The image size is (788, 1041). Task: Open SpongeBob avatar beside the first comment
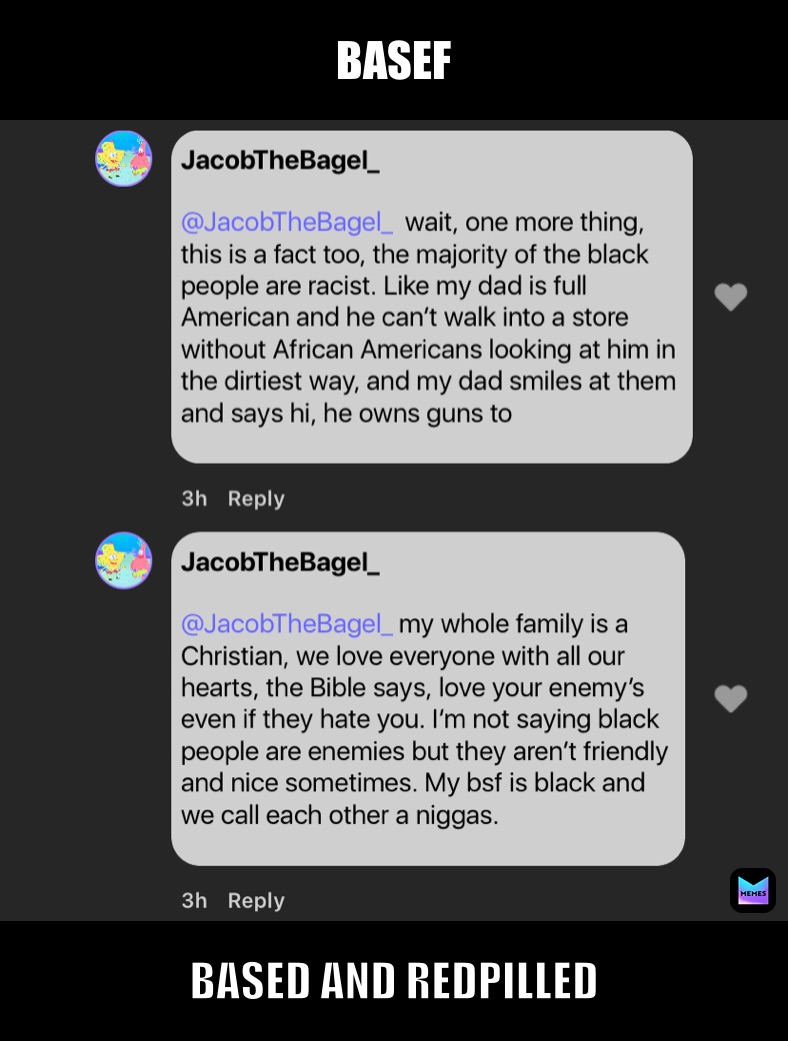124,159
